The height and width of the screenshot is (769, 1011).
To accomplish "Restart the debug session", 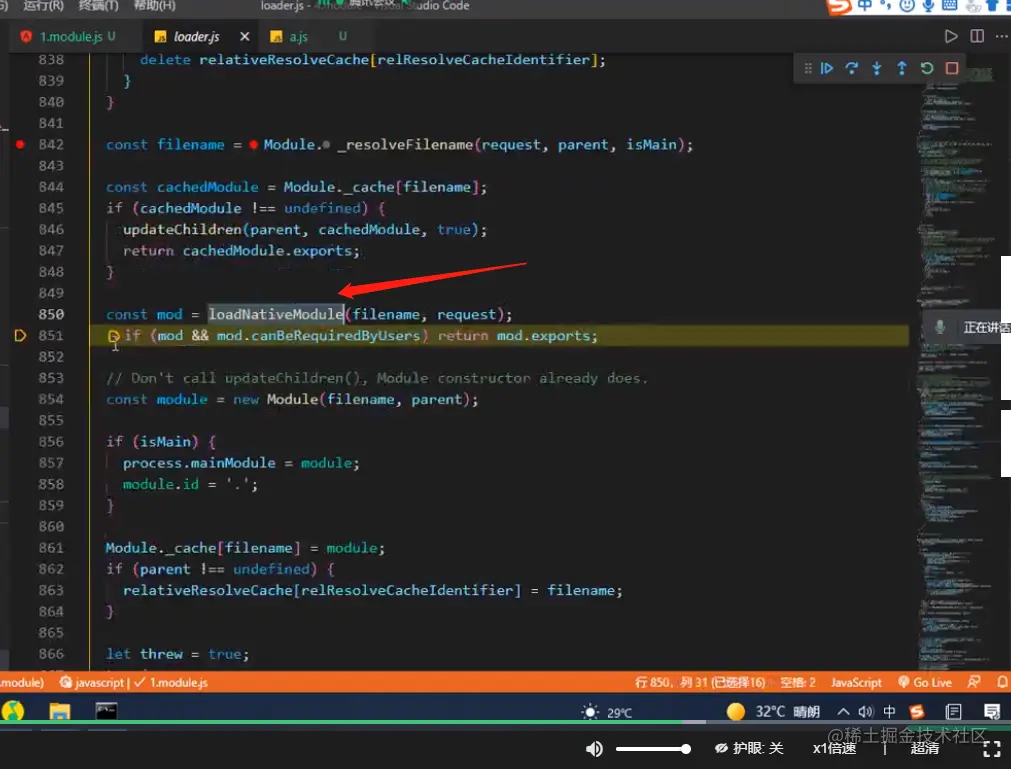I will (927, 68).
